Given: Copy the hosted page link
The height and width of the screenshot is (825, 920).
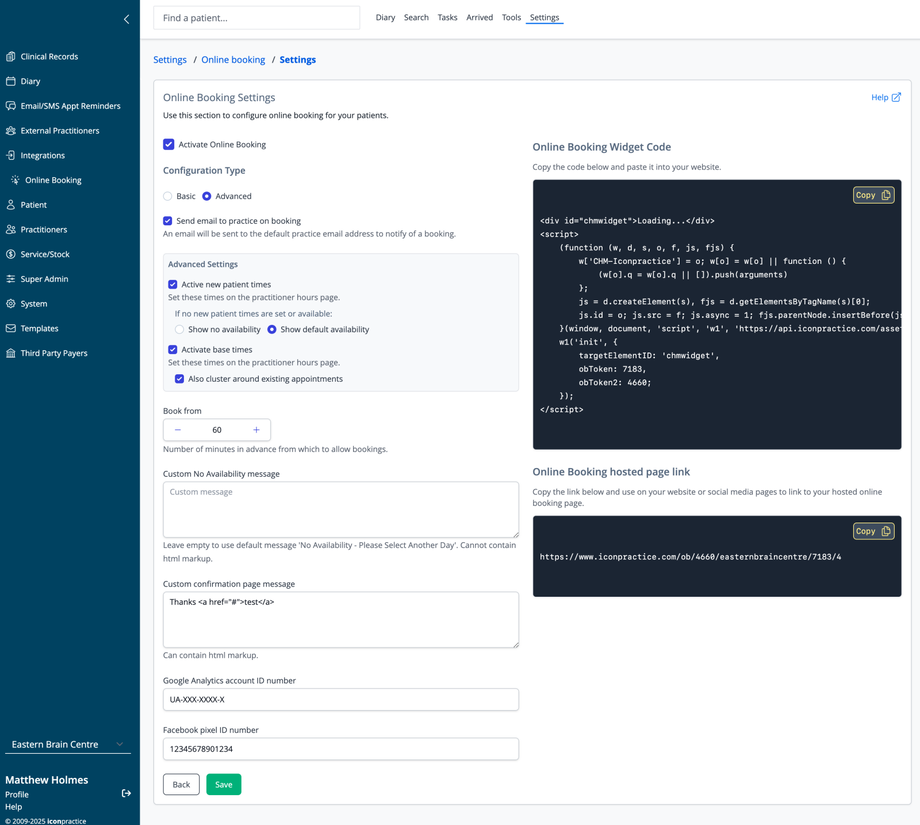Looking at the screenshot, I should click(872, 531).
